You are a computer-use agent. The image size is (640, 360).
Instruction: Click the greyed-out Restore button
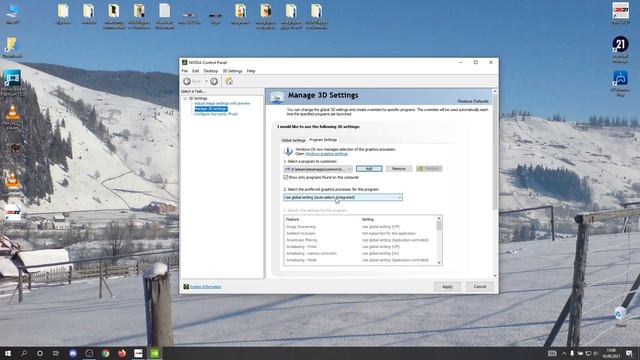pyautogui.click(x=429, y=169)
